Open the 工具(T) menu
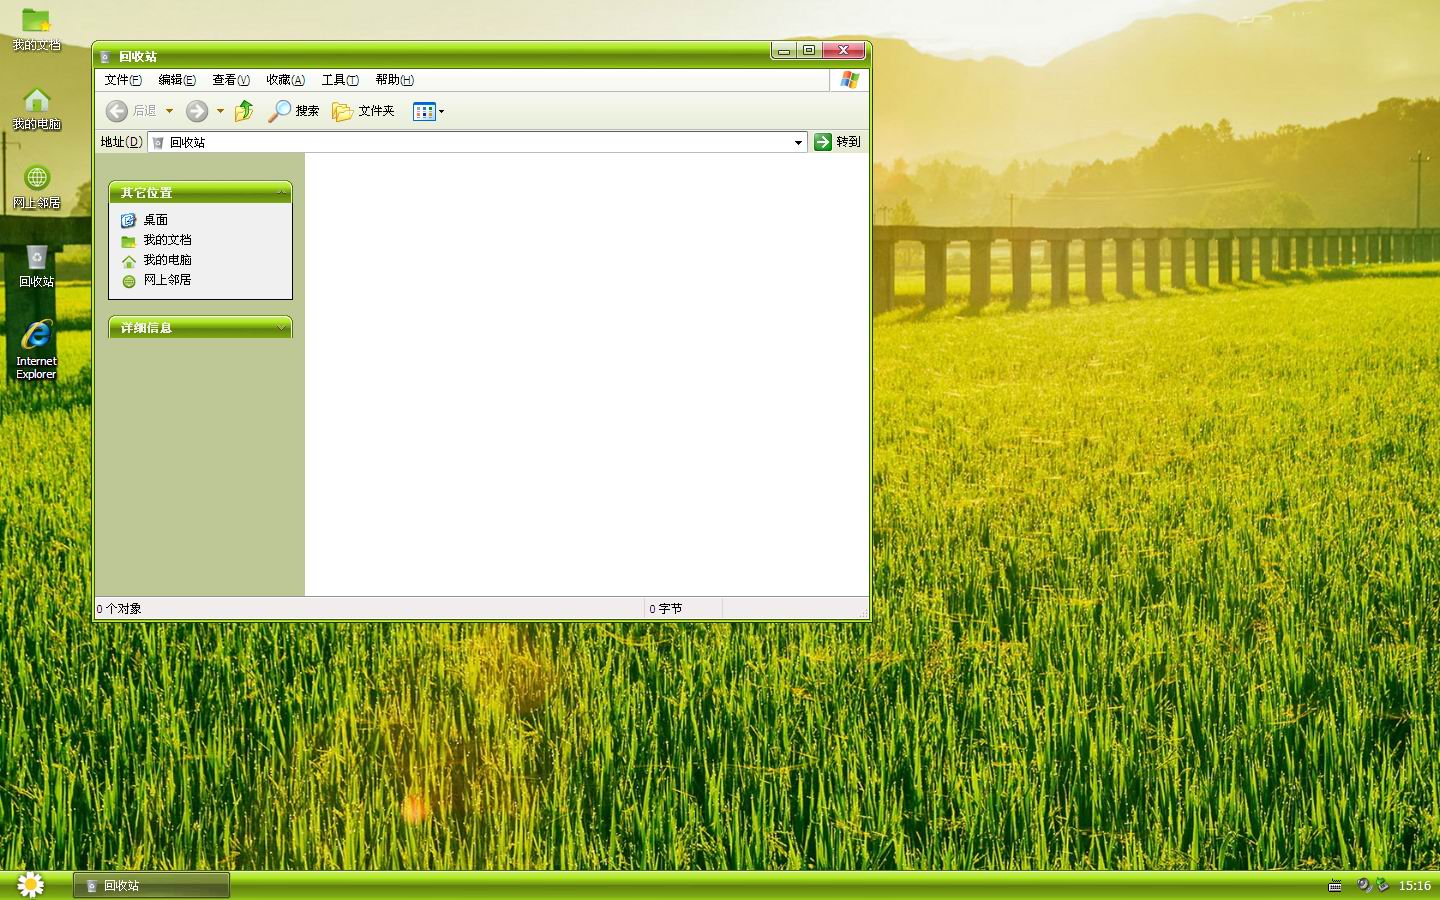 (340, 80)
